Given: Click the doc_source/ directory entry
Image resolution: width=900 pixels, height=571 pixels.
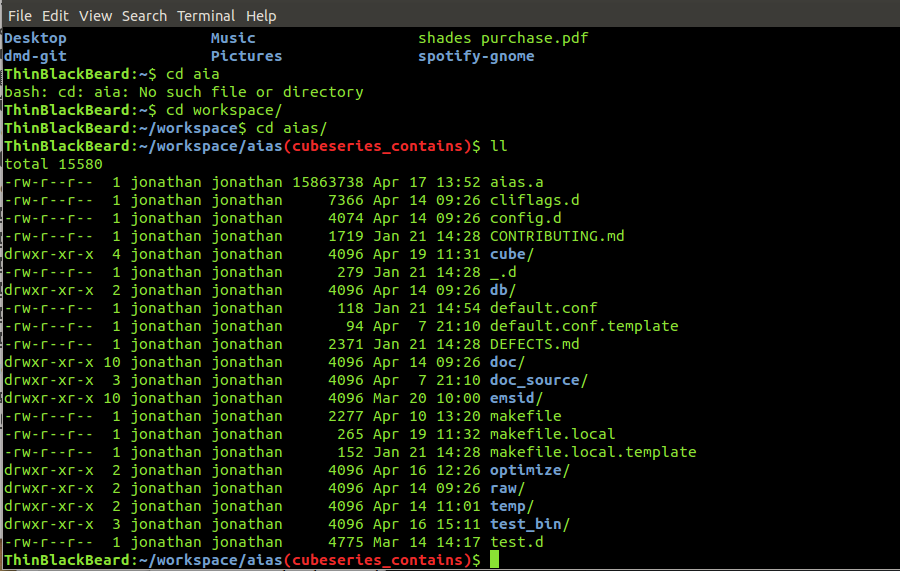Looking at the screenshot, I should click(539, 380).
